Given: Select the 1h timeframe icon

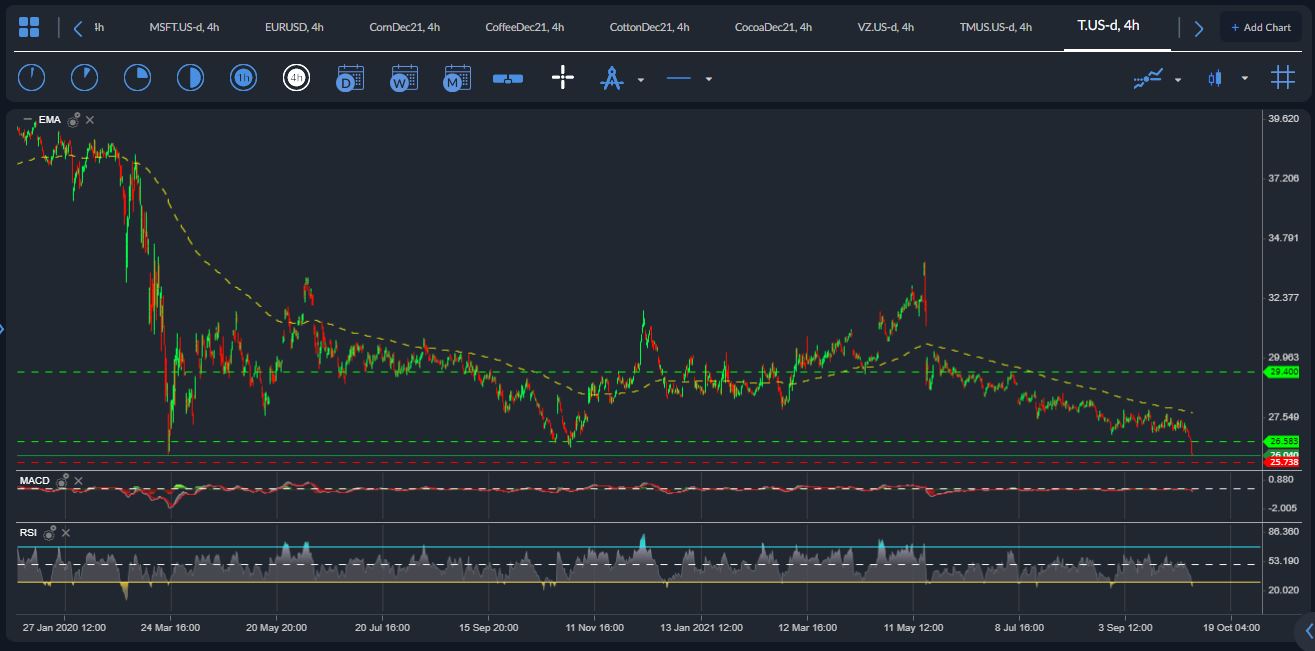Looking at the screenshot, I should coord(243,78).
